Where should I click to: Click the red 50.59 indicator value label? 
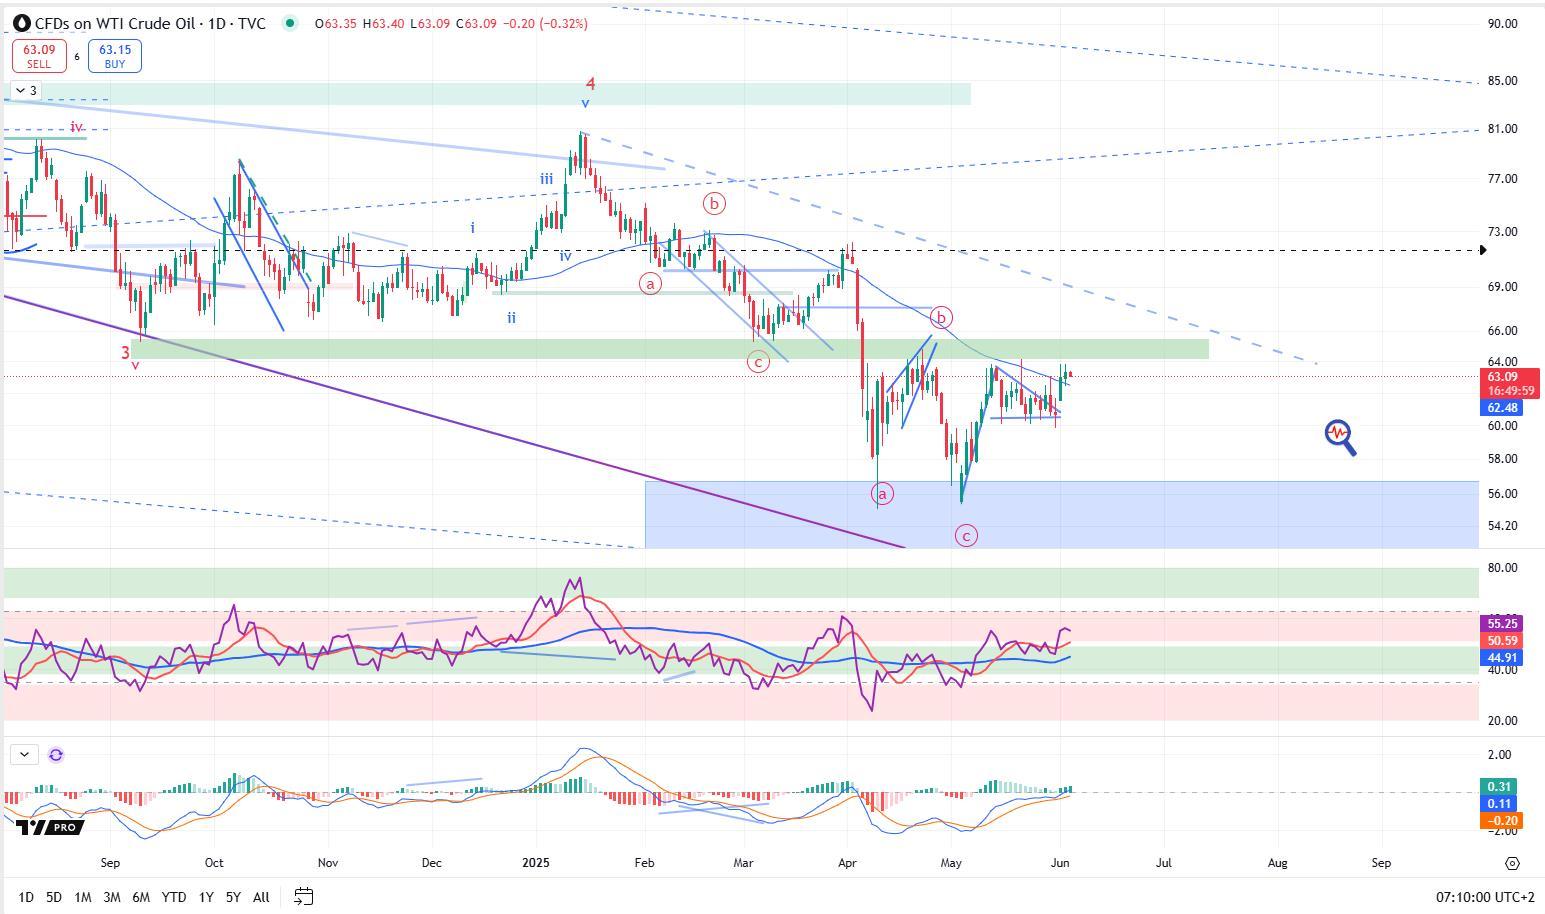tap(1502, 640)
